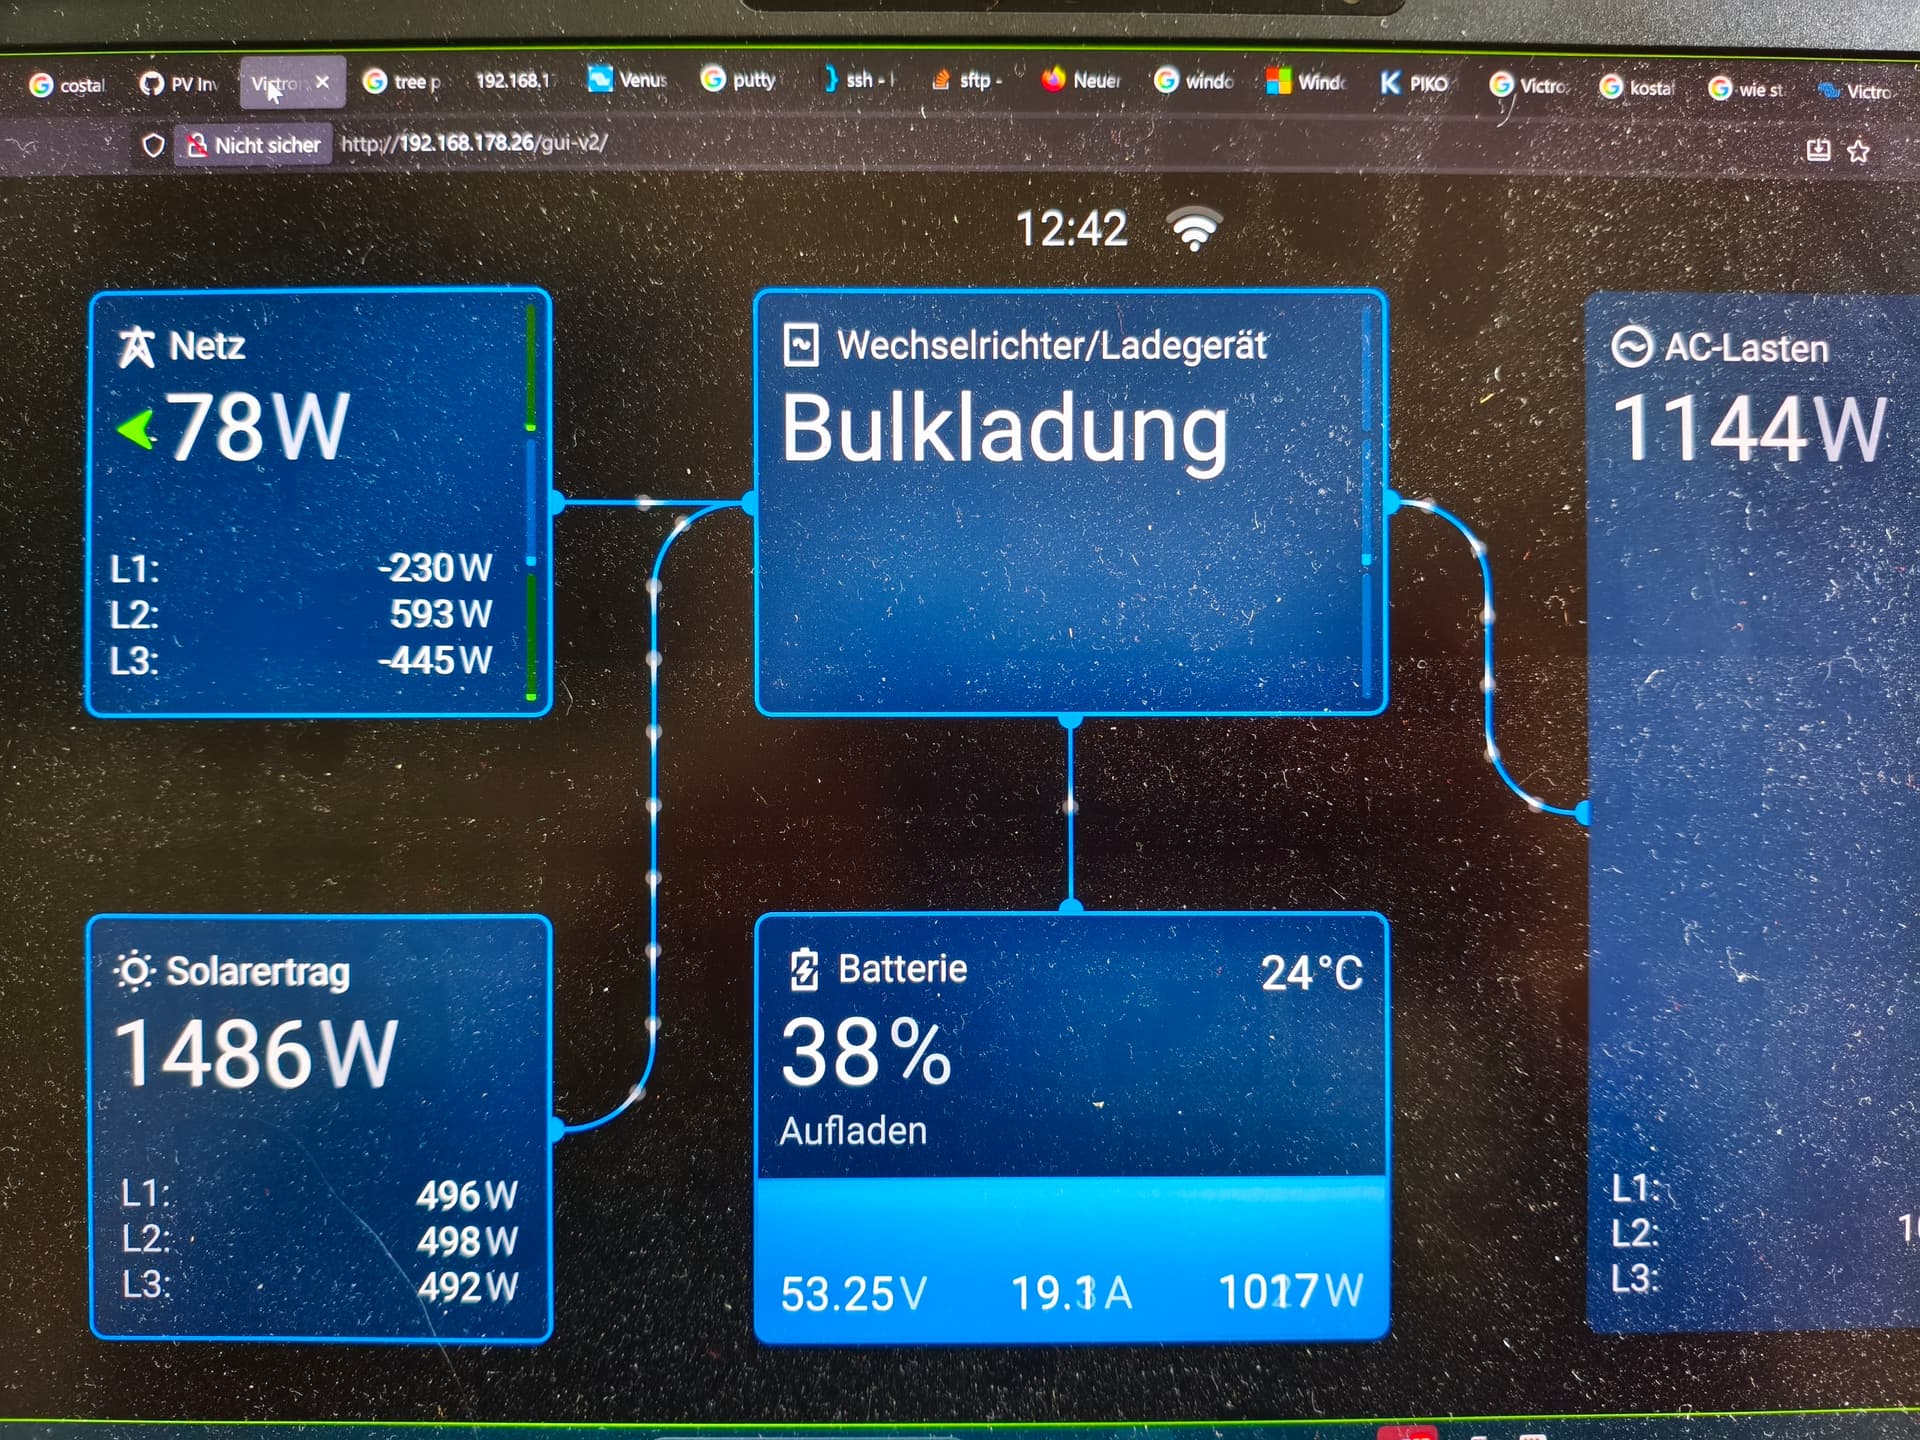Screen dimensions: 1920x1440
Task: Open the putty search tab
Action: tap(740, 80)
